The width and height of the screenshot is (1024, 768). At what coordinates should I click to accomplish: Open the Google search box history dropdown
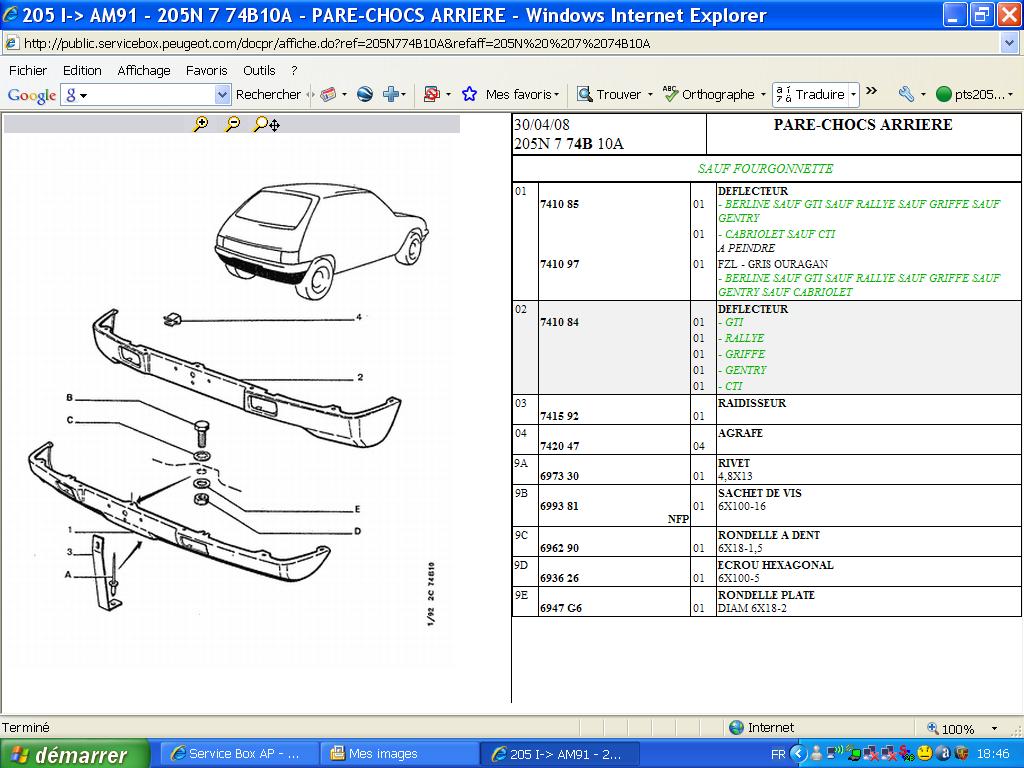pos(222,94)
